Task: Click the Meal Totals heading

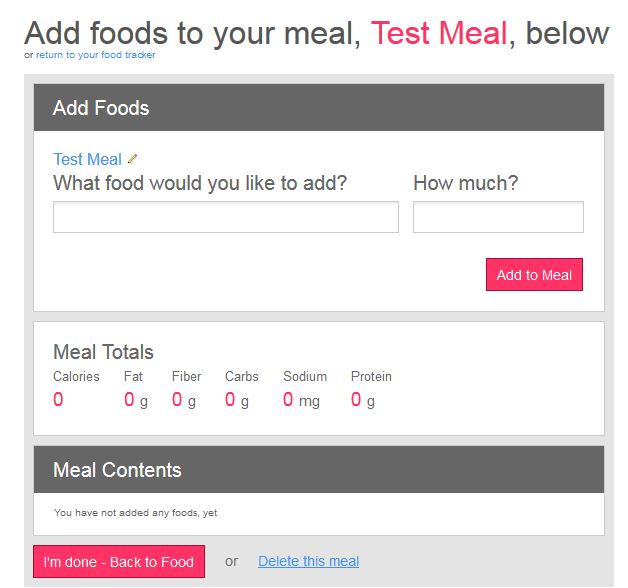Action: click(103, 352)
